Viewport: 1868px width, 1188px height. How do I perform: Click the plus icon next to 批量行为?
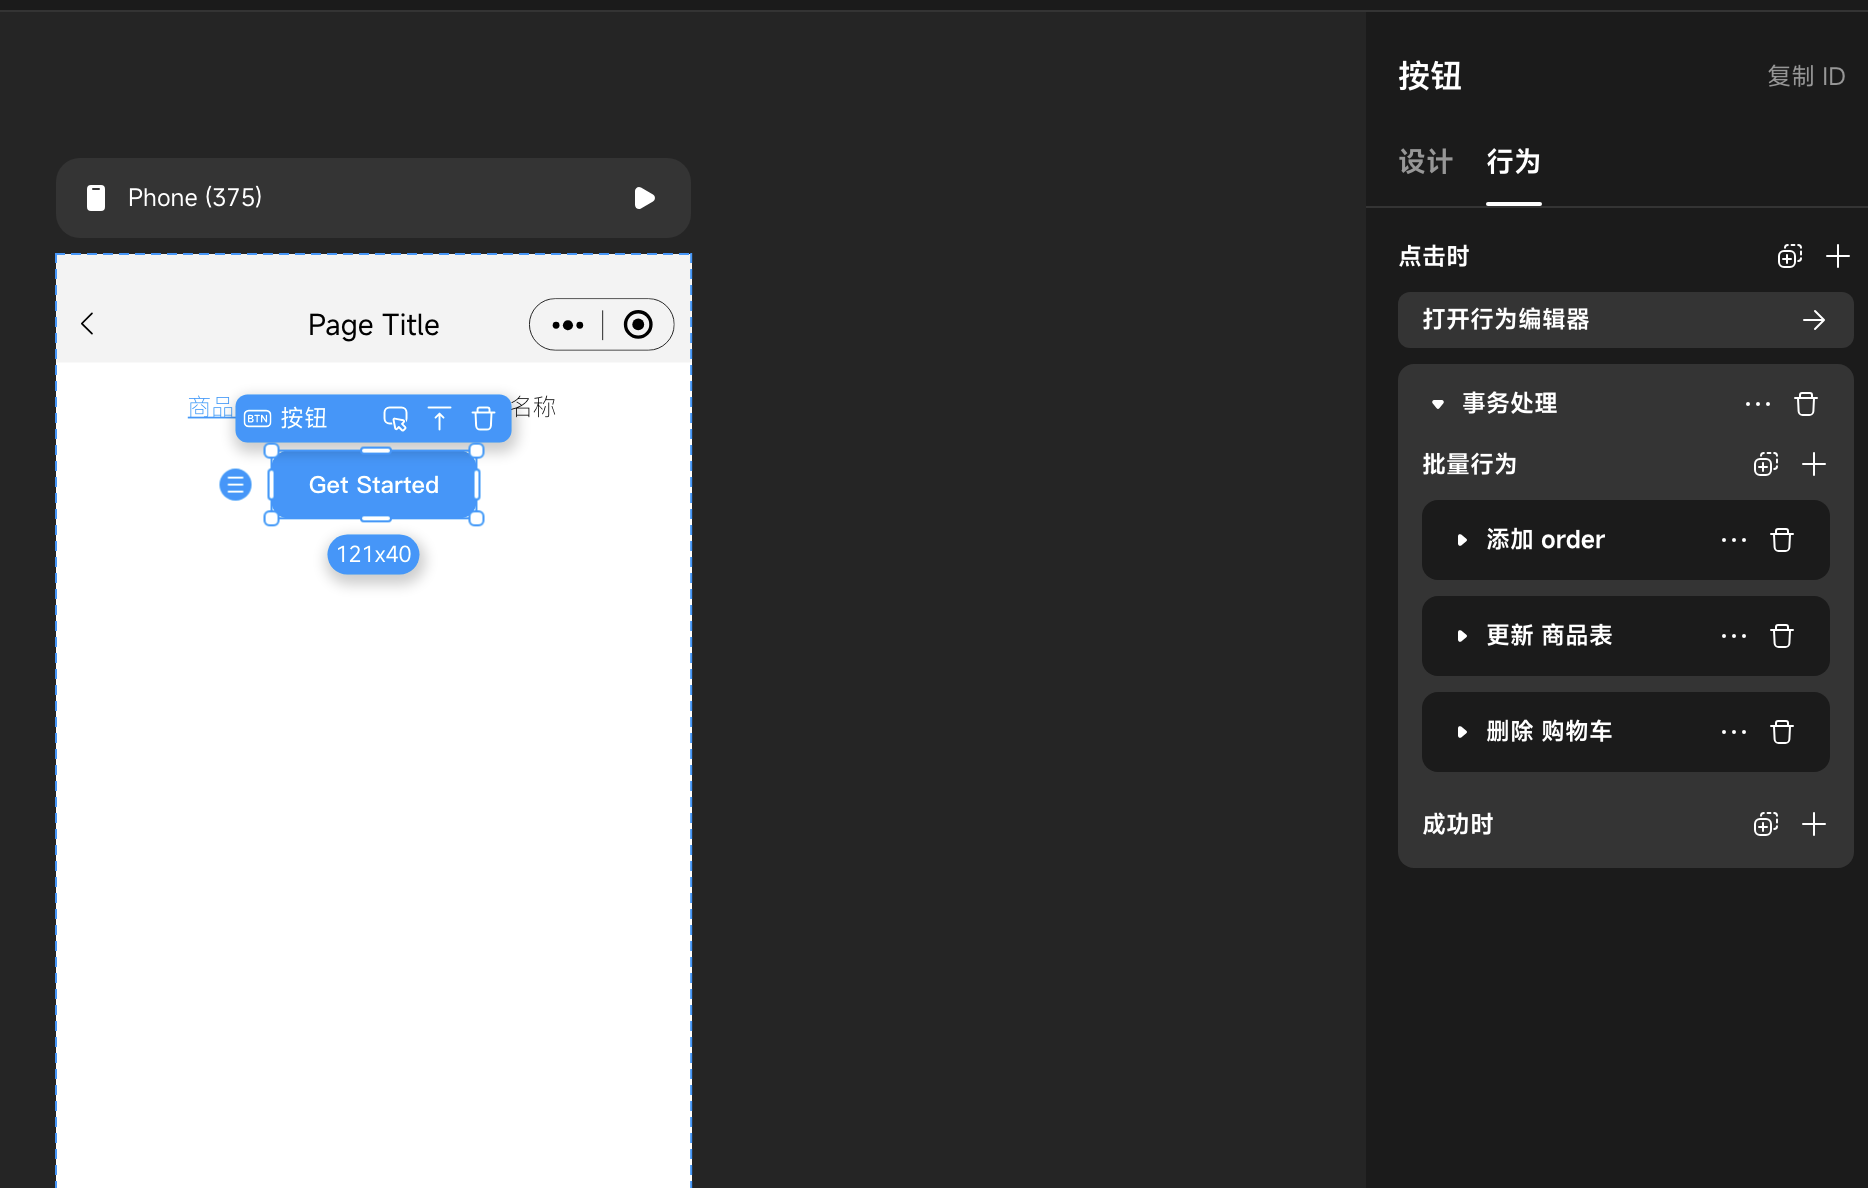click(x=1815, y=464)
